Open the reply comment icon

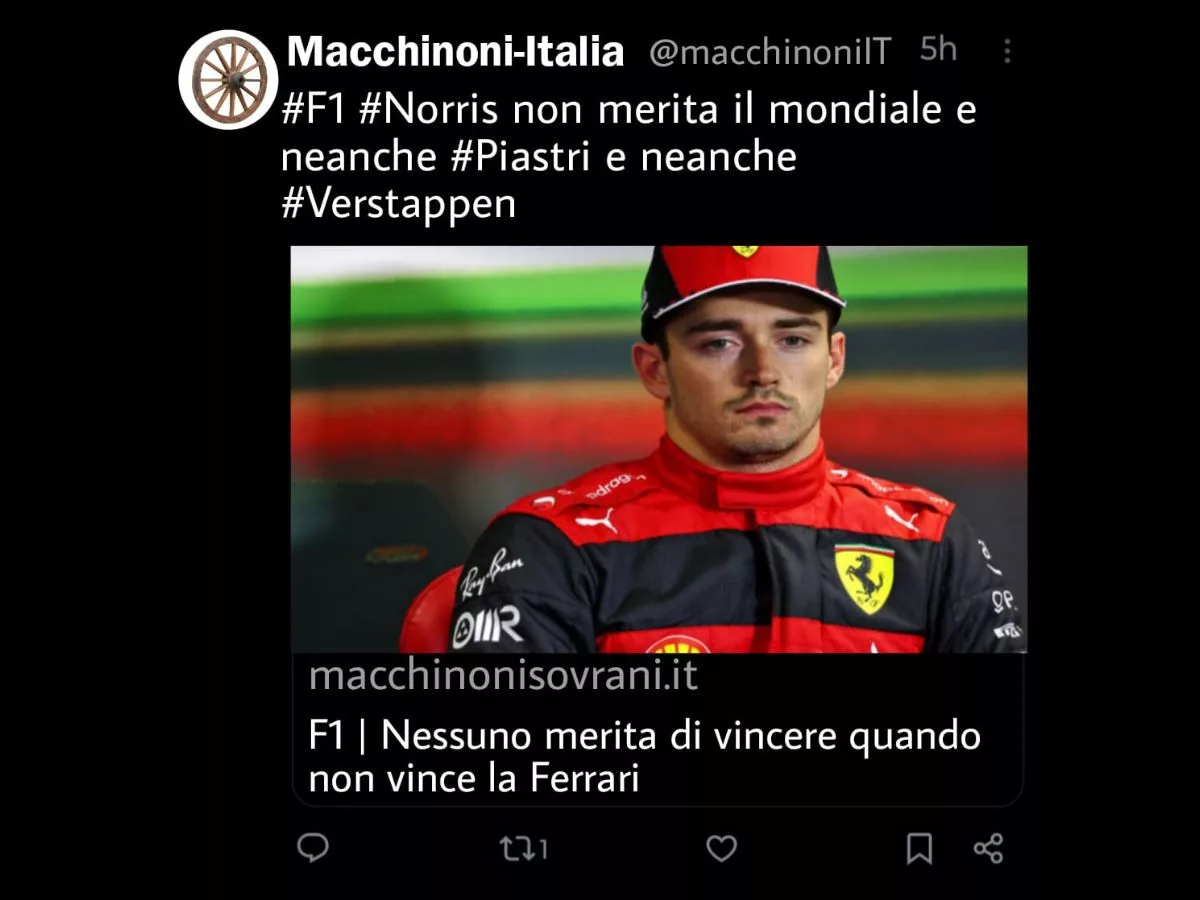point(313,848)
